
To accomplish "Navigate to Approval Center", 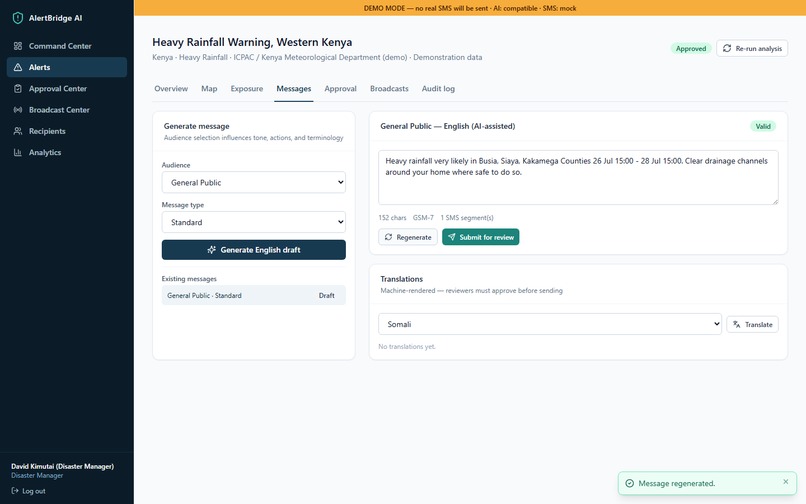I will coord(67,88).
